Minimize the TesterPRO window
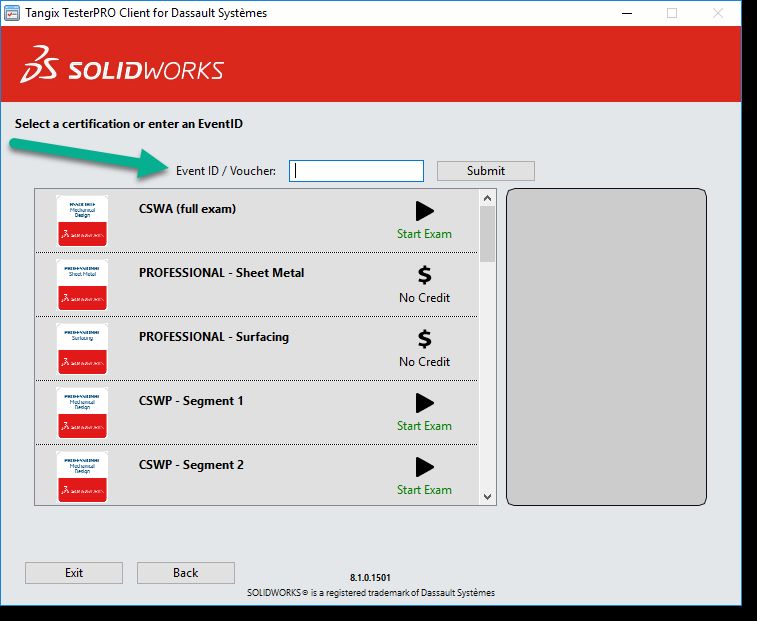Screen dimensions: 757x621 [x=627, y=13]
